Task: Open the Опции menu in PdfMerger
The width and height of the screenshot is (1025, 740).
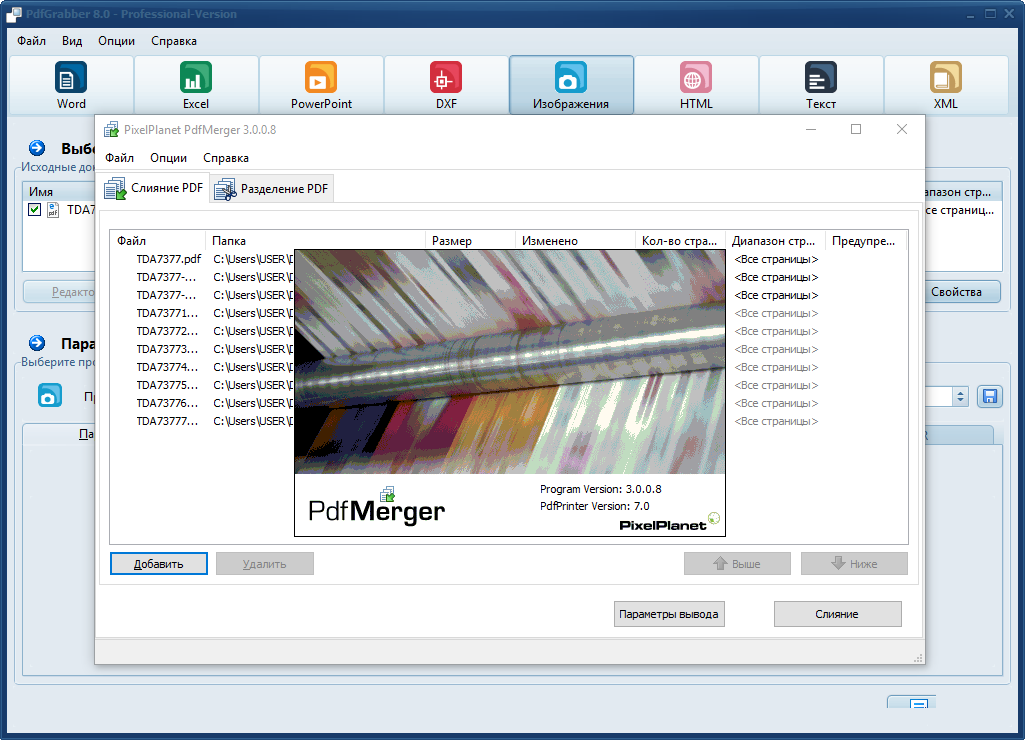Action: pyautogui.click(x=169, y=158)
